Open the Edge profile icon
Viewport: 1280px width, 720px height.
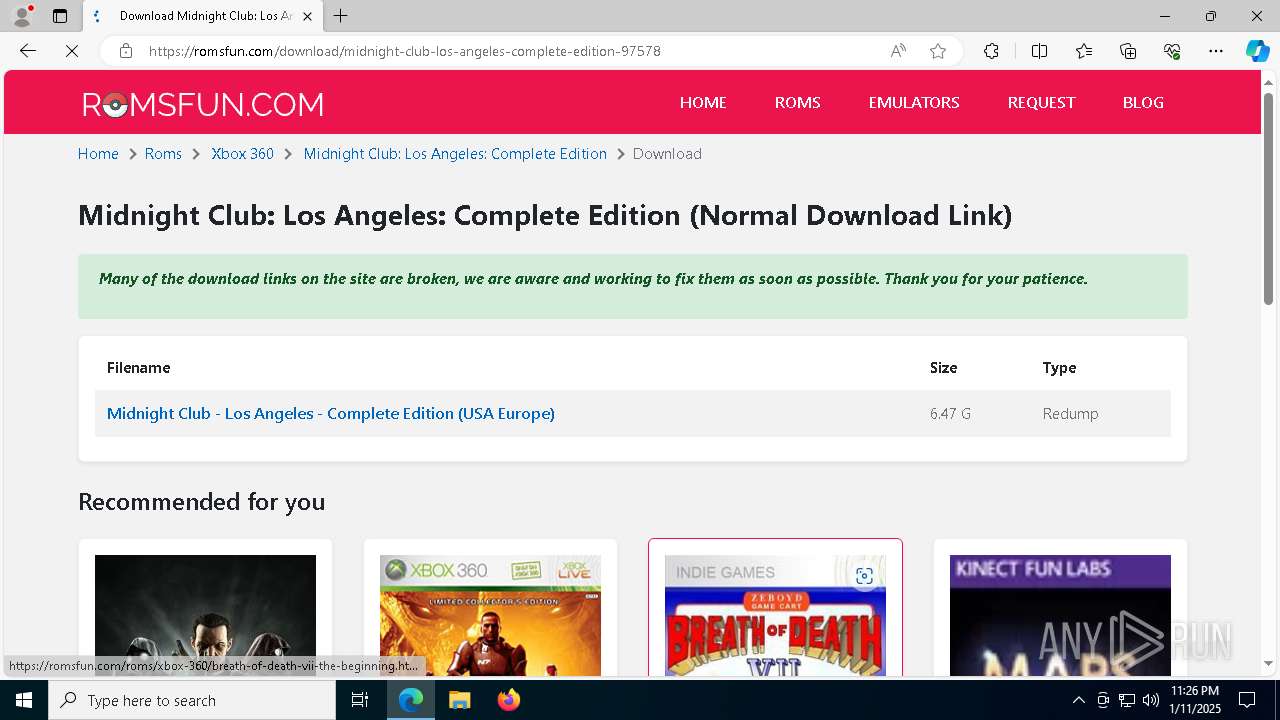point(21,16)
